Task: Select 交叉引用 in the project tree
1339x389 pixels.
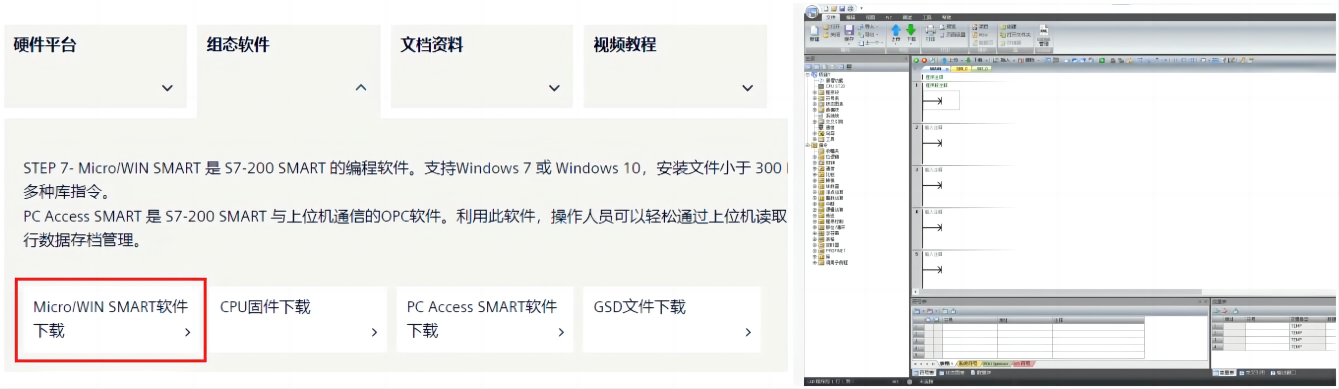Action: point(832,122)
